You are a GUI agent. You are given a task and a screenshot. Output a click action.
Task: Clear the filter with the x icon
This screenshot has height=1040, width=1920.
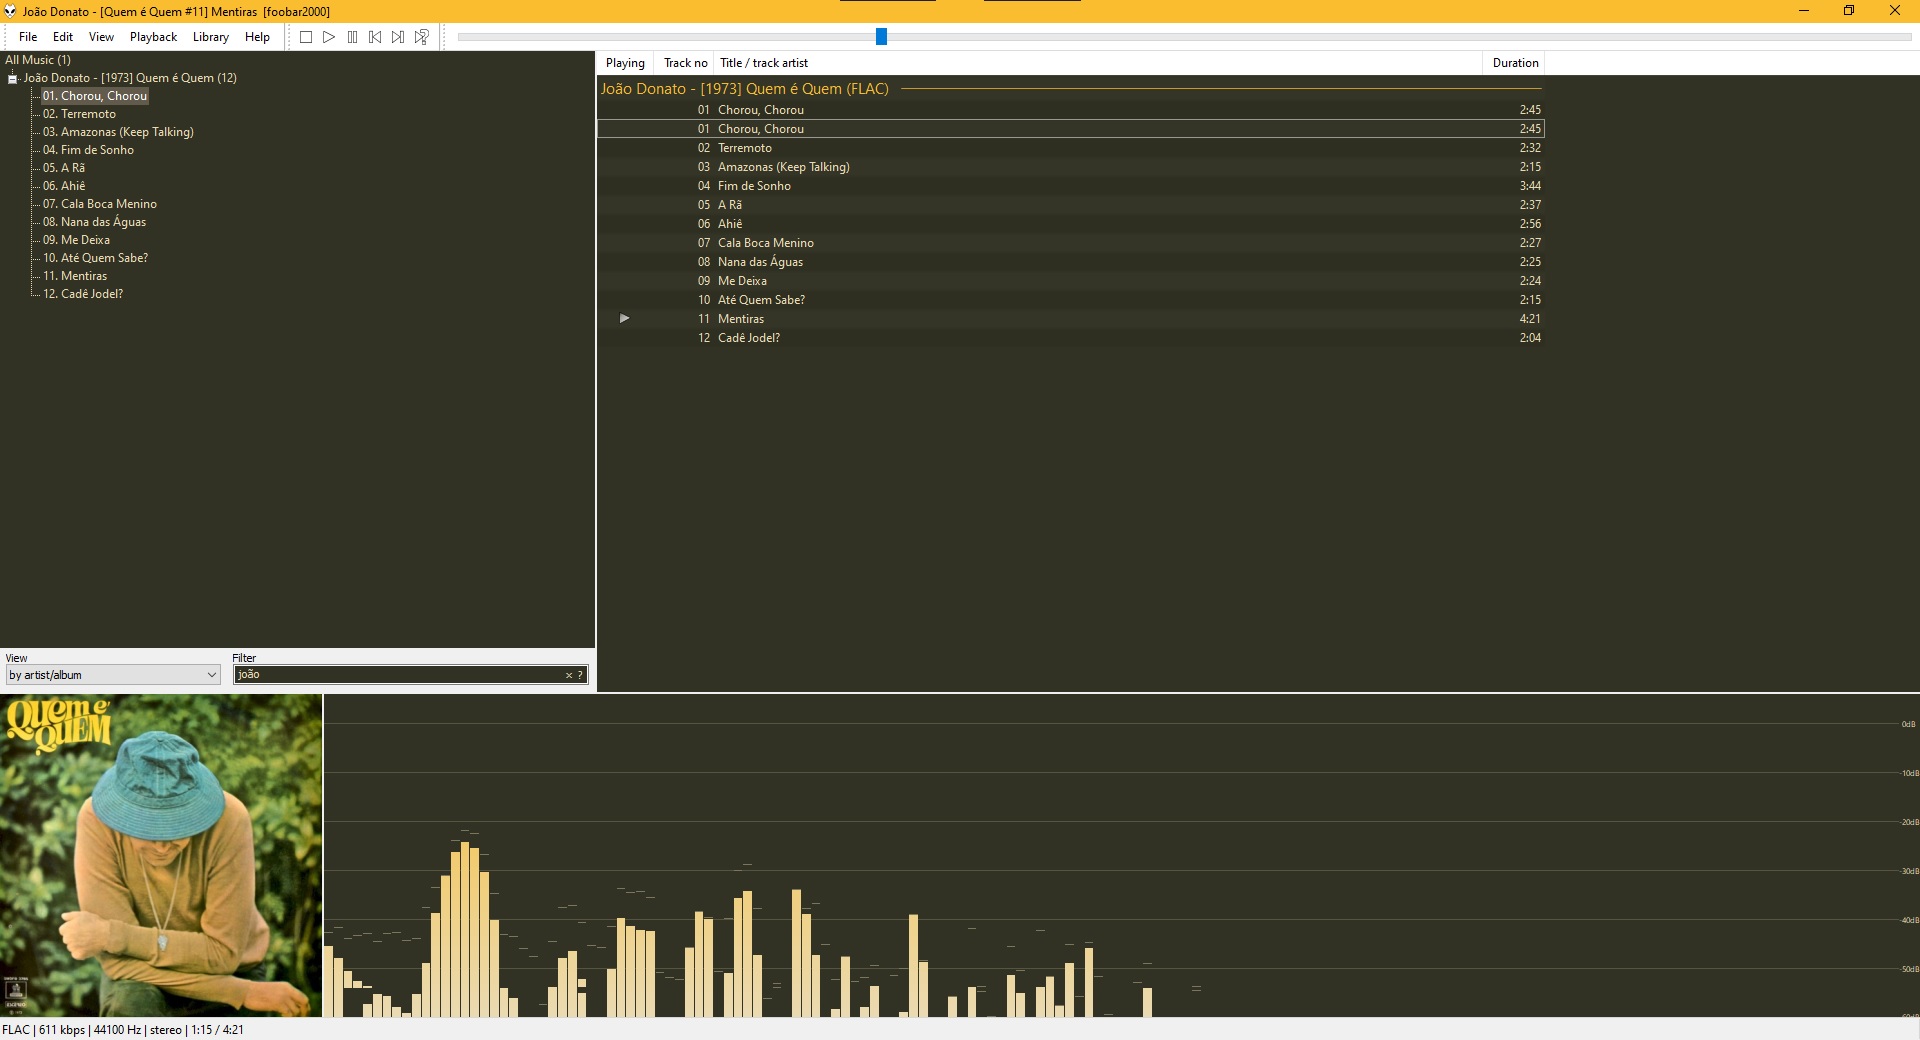(569, 675)
